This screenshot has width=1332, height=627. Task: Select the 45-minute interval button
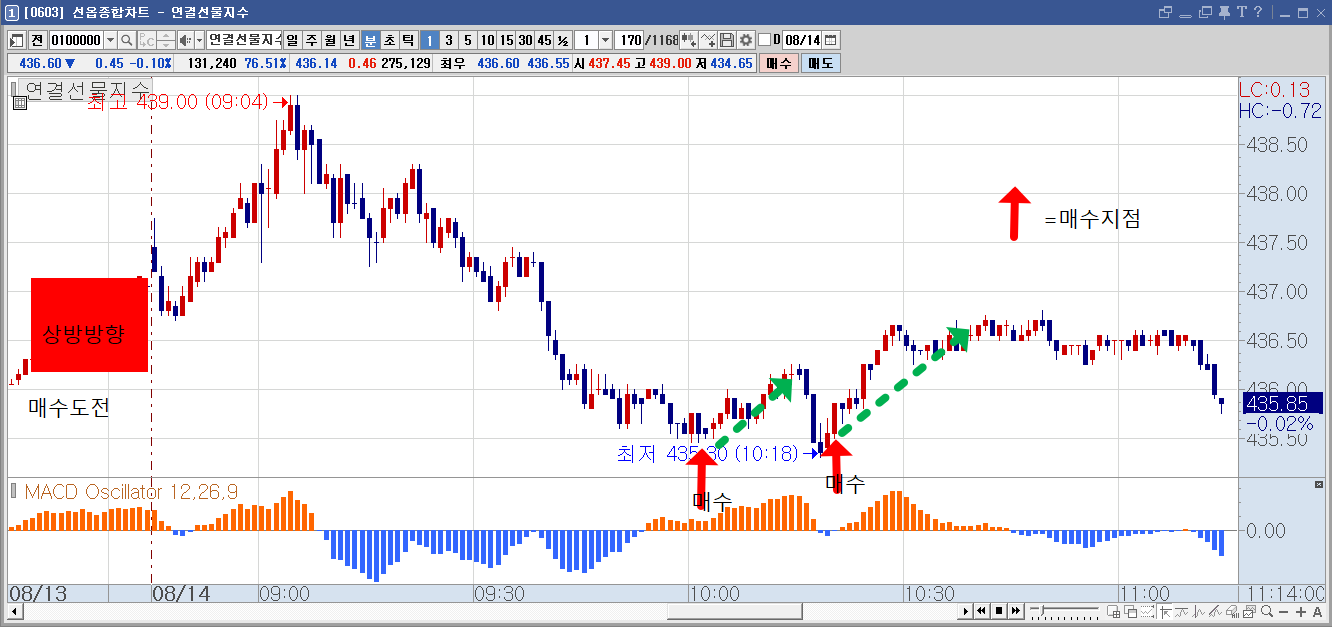point(544,40)
